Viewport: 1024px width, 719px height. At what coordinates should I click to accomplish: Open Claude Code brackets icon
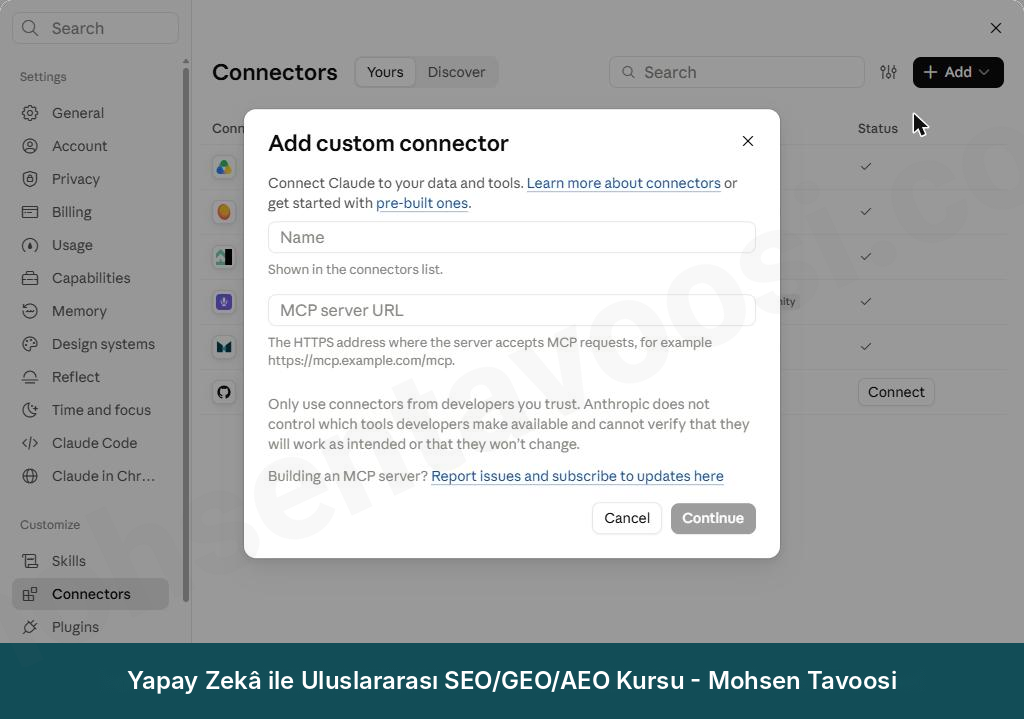[x=30, y=443]
